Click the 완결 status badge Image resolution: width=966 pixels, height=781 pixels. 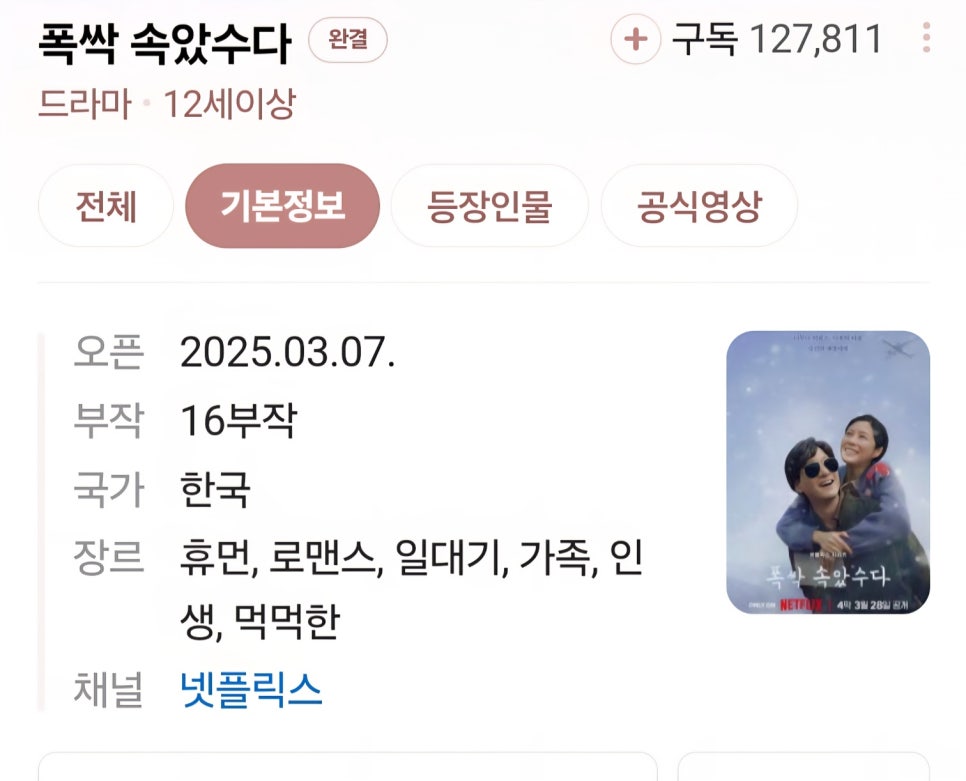point(348,40)
